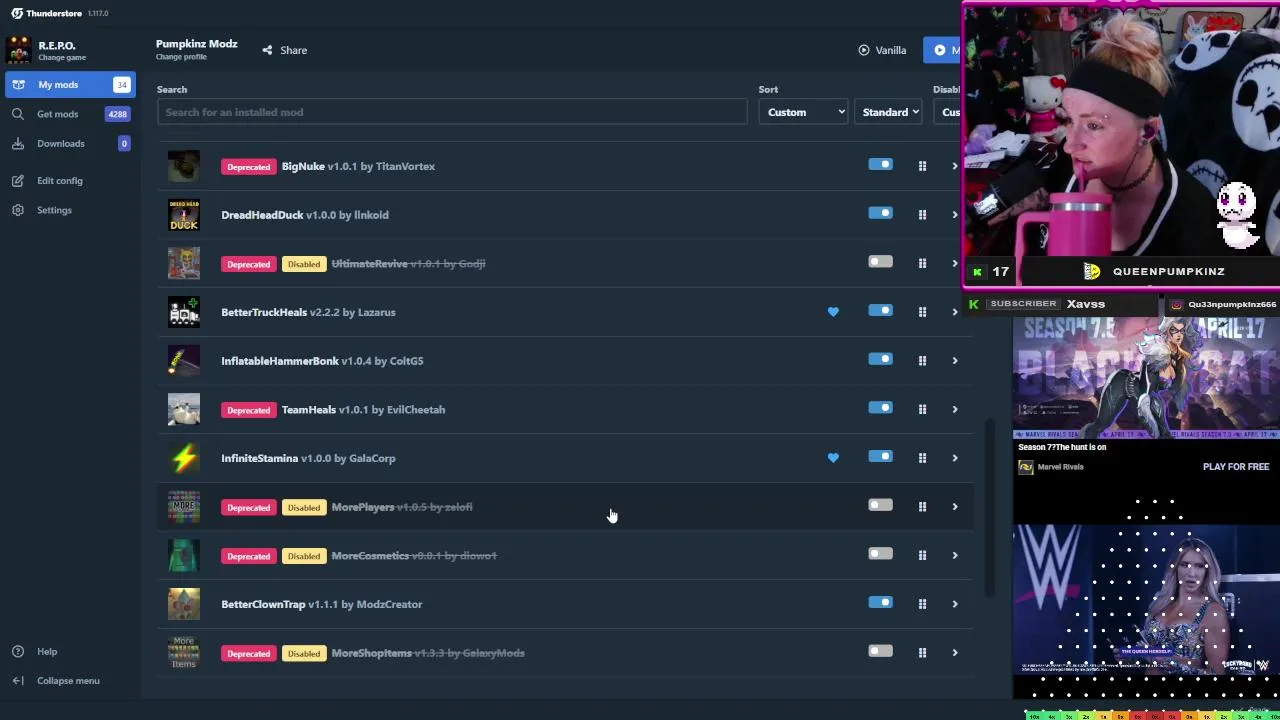This screenshot has height=720, width=1280.
Task: Click the InfiniteStamina lightning icon
Action: click(x=184, y=458)
